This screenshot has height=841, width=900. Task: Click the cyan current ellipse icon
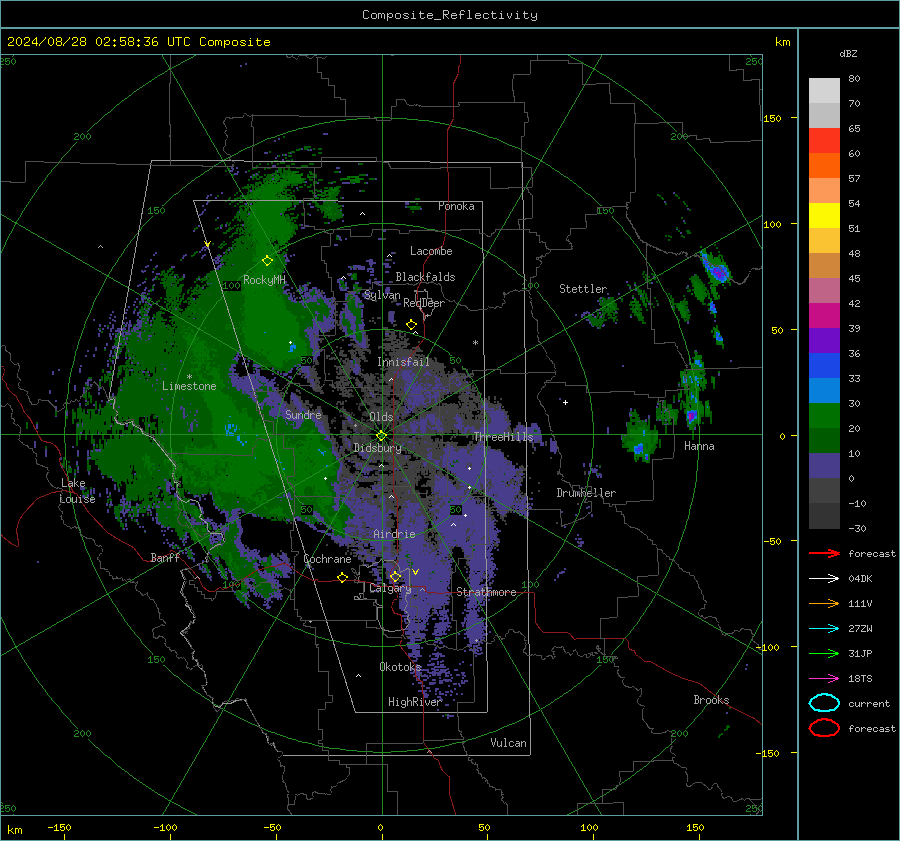coord(824,703)
